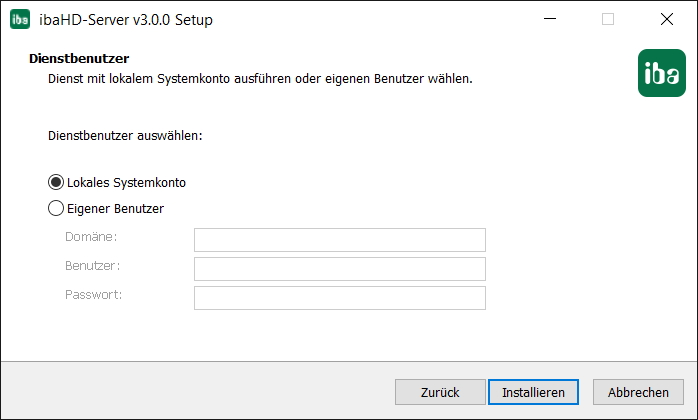This screenshot has height=420, width=698.
Task: Go back with the Zurück button
Action: [439, 392]
